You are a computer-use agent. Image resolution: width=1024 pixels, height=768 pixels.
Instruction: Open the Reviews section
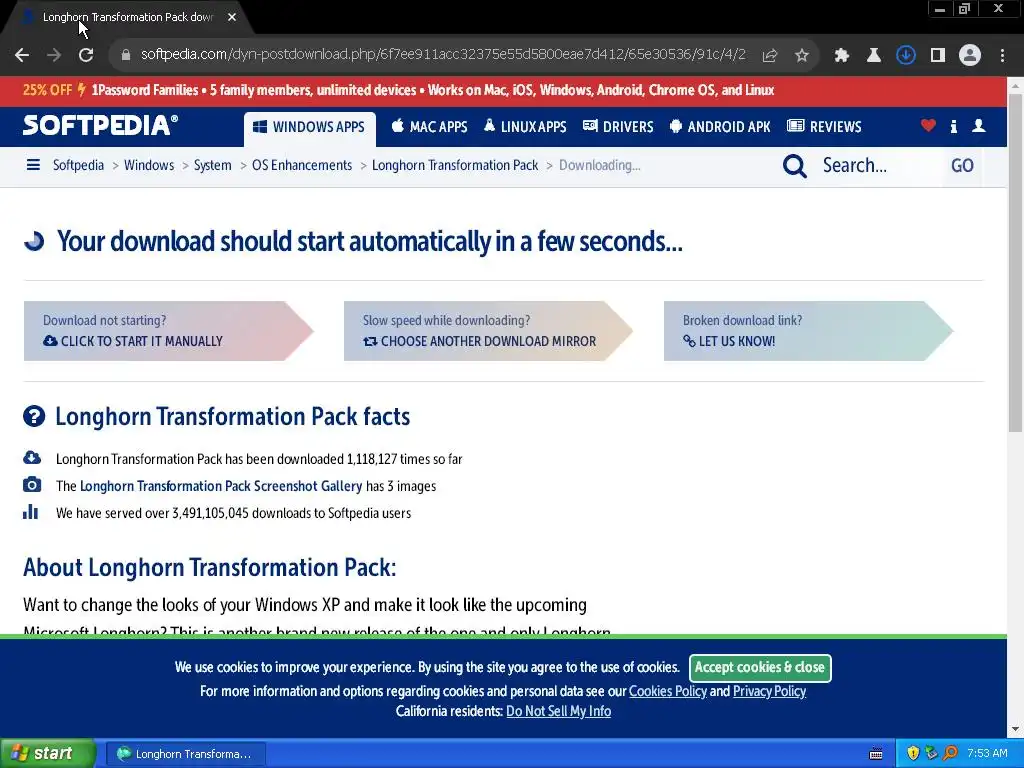tap(824, 127)
